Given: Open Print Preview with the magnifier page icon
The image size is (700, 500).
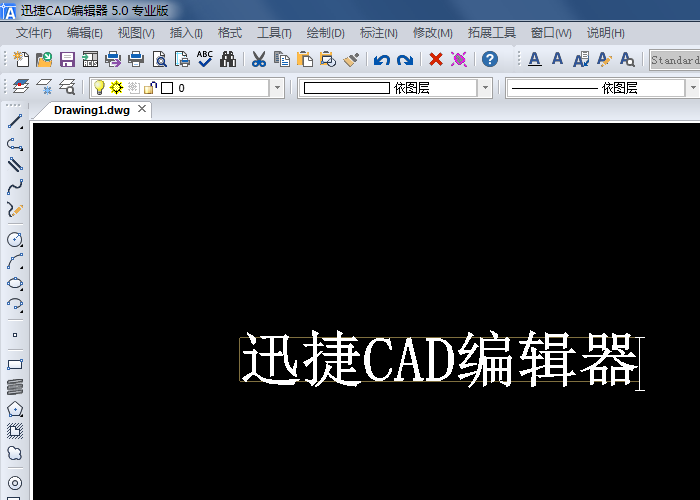Looking at the screenshot, I should click(x=159, y=59).
